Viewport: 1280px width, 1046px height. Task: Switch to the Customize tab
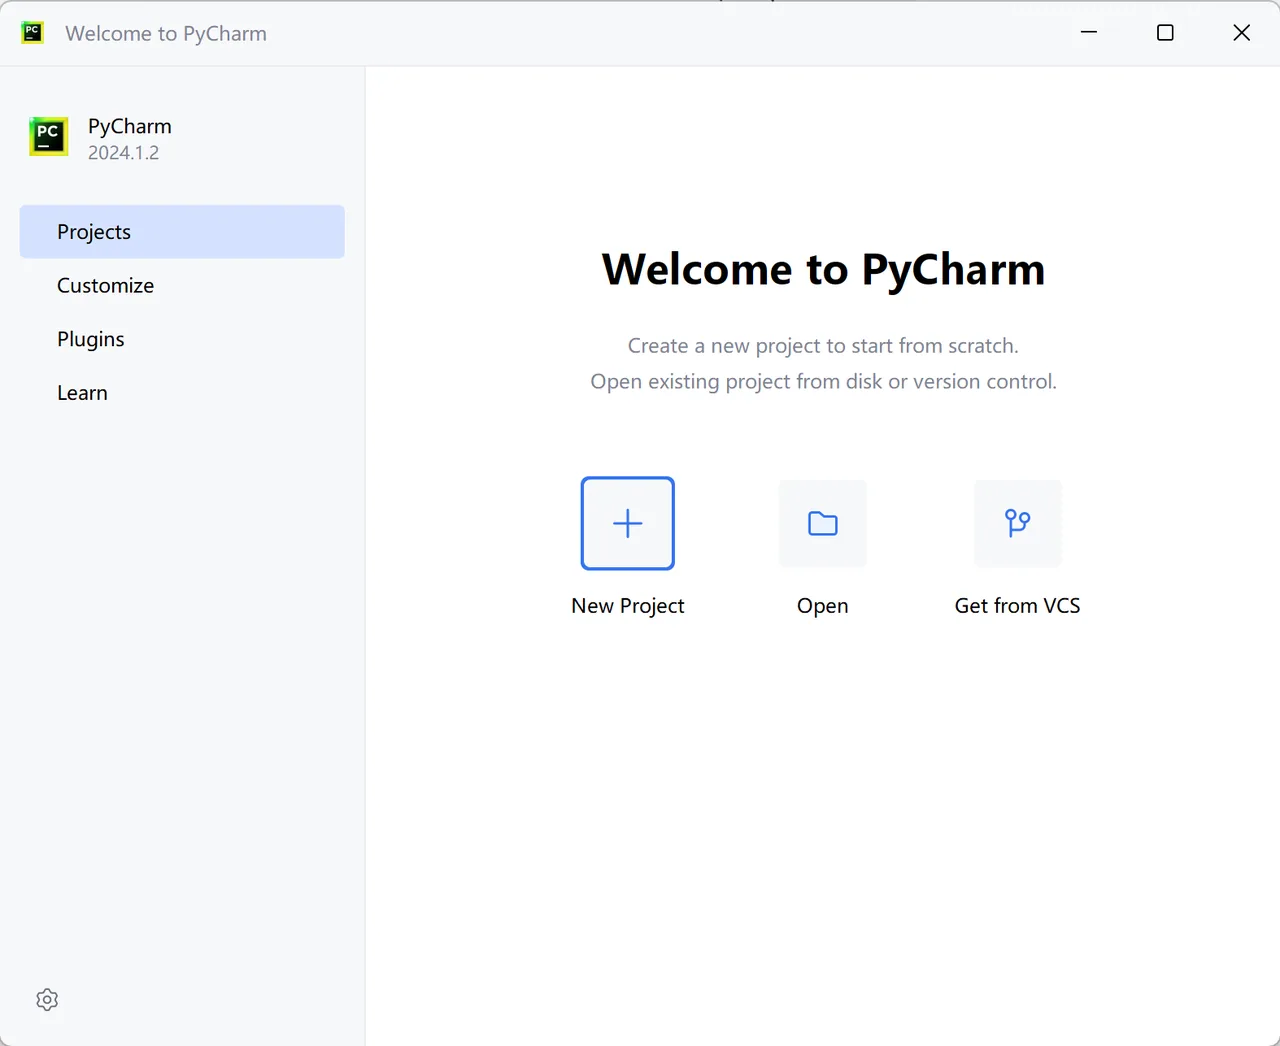182,286
